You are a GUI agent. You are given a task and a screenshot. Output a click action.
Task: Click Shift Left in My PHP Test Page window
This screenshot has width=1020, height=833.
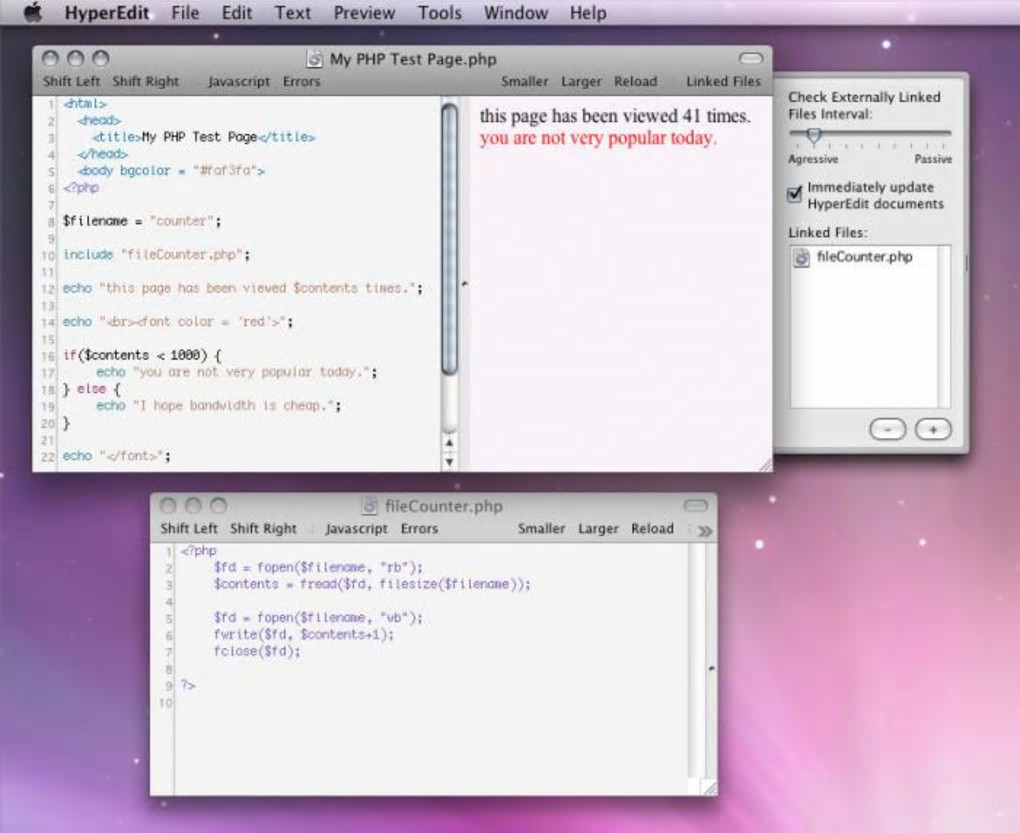(x=72, y=81)
